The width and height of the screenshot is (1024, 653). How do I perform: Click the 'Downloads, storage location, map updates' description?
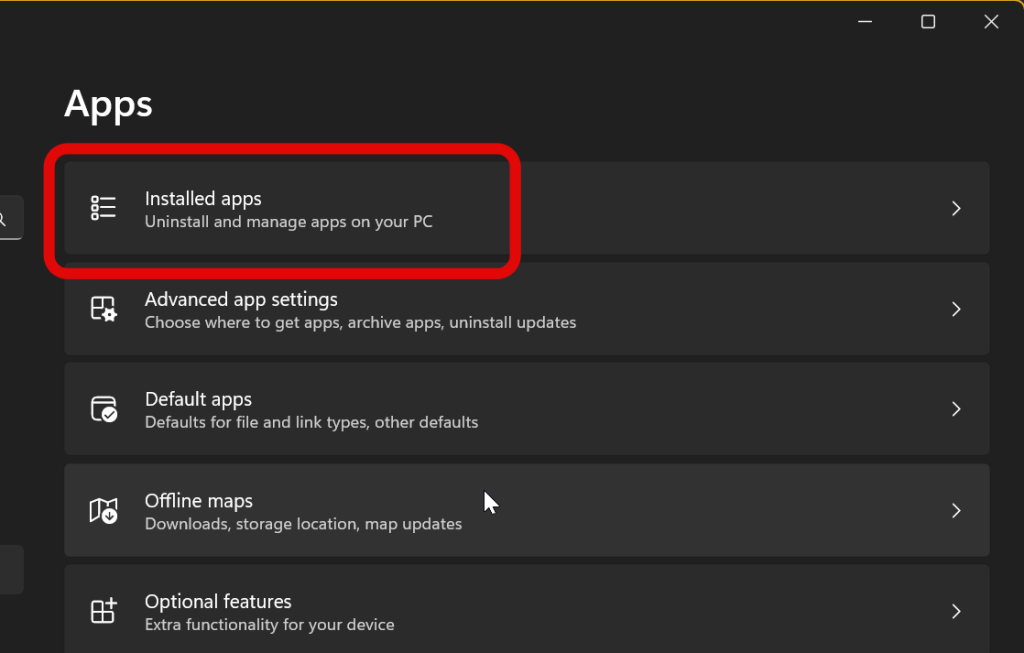click(303, 524)
